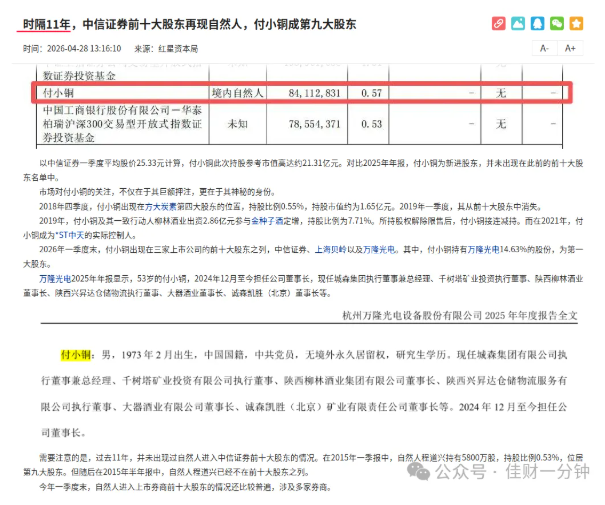Open the 金种子酒 stock link
The height and width of the screenshot is (505, 605).
pyautogui.click(x=267, y=221)
